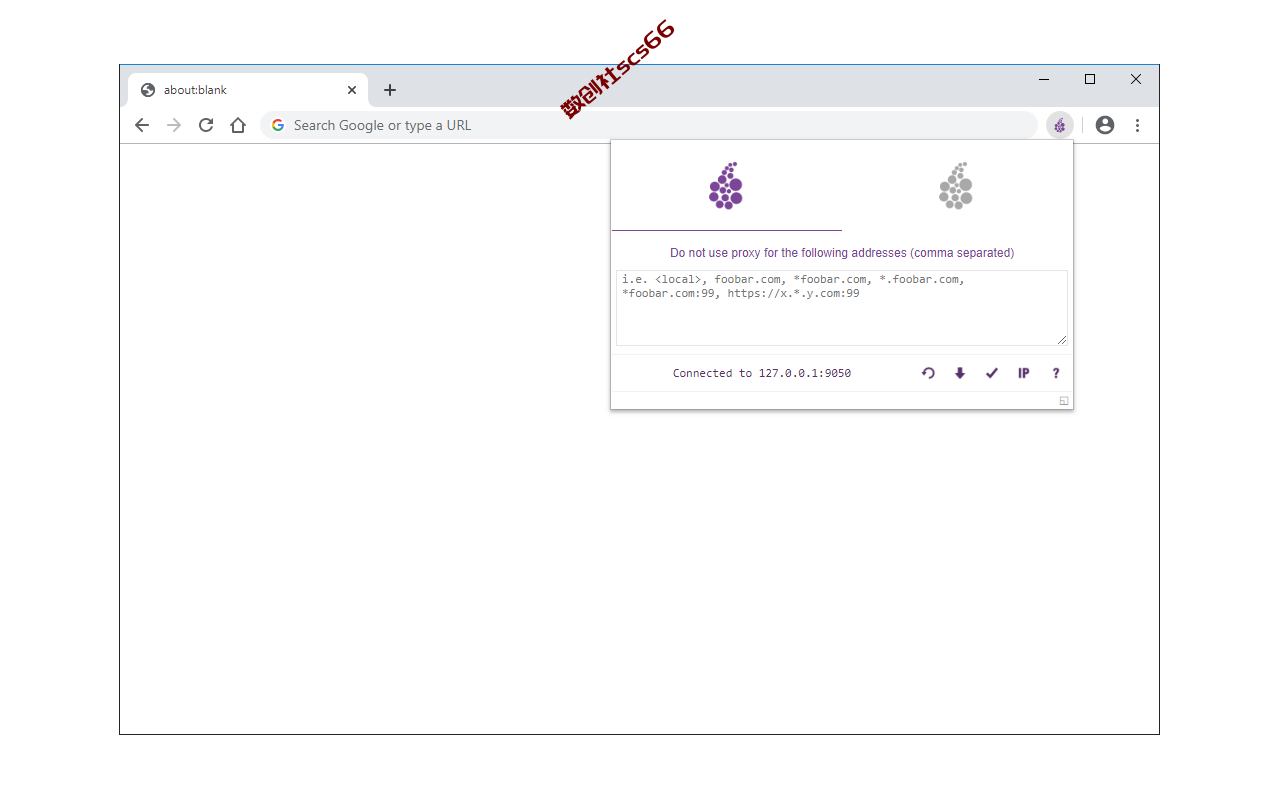Click the globe favicon on about:blank tab
This screenshot has height=800, width=1280.
tap(148, 90)
